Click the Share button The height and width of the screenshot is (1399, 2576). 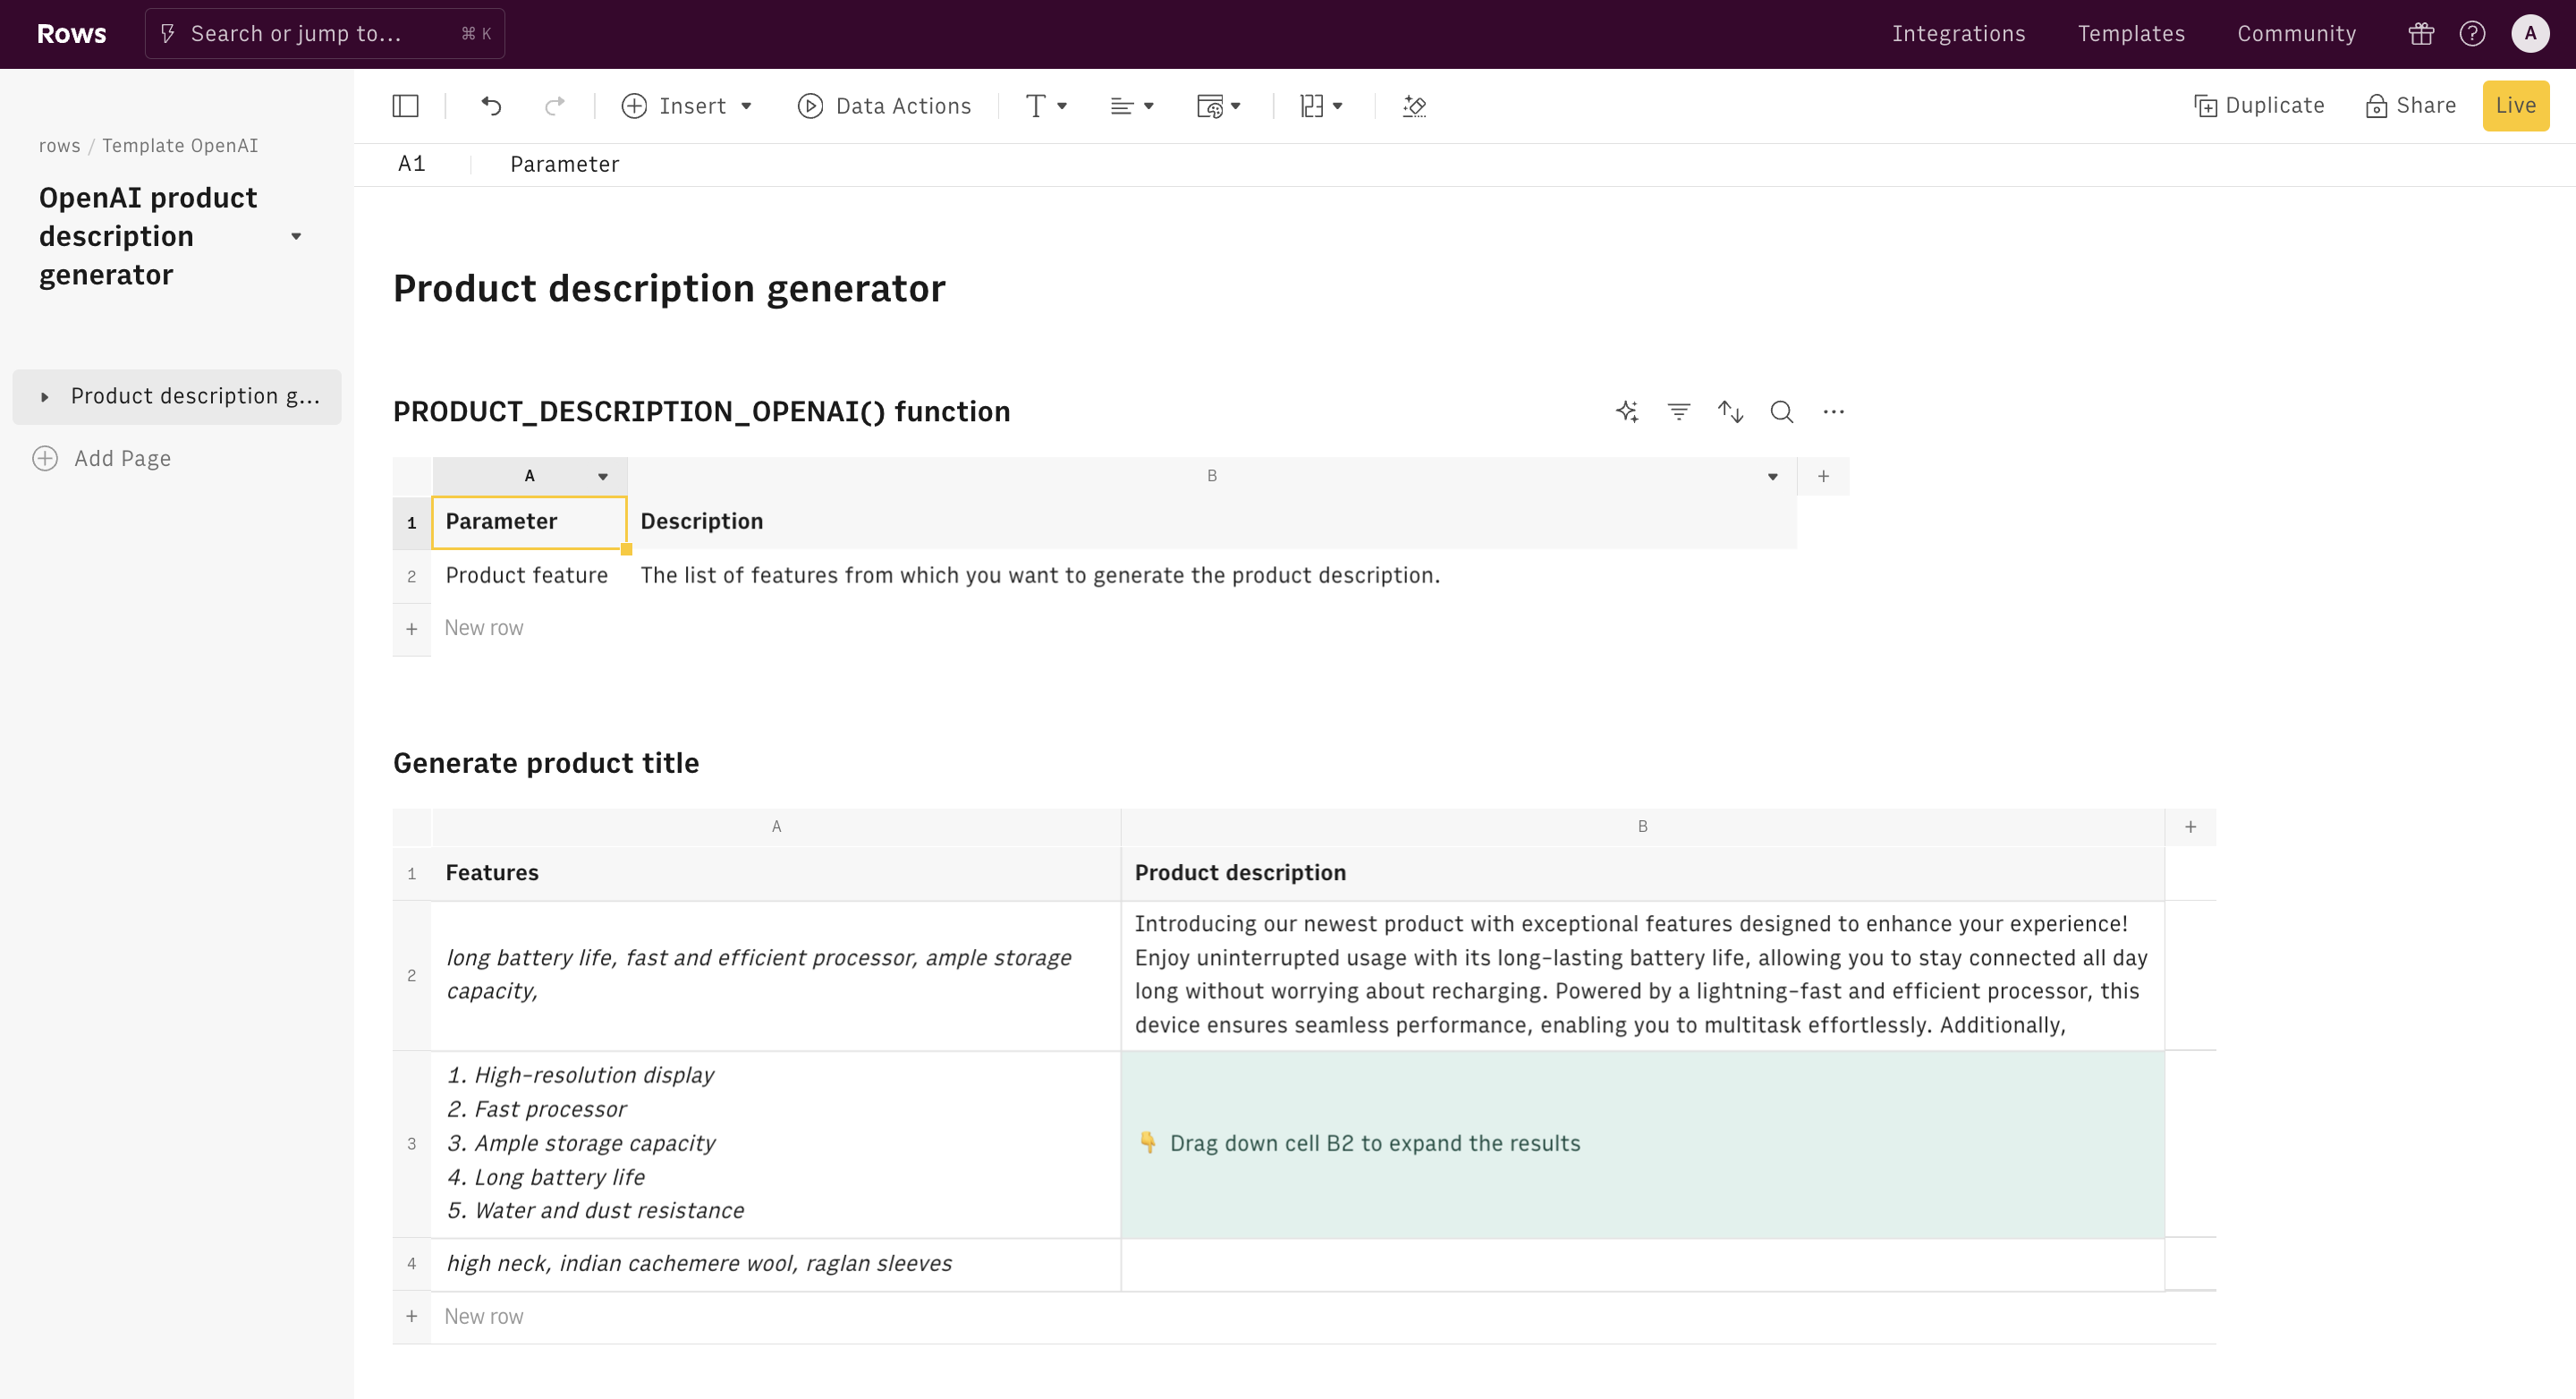click(x=2411, y=106)
